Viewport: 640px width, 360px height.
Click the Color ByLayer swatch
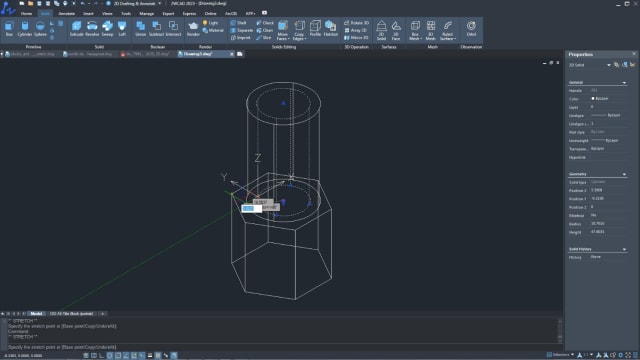[593, 99]
